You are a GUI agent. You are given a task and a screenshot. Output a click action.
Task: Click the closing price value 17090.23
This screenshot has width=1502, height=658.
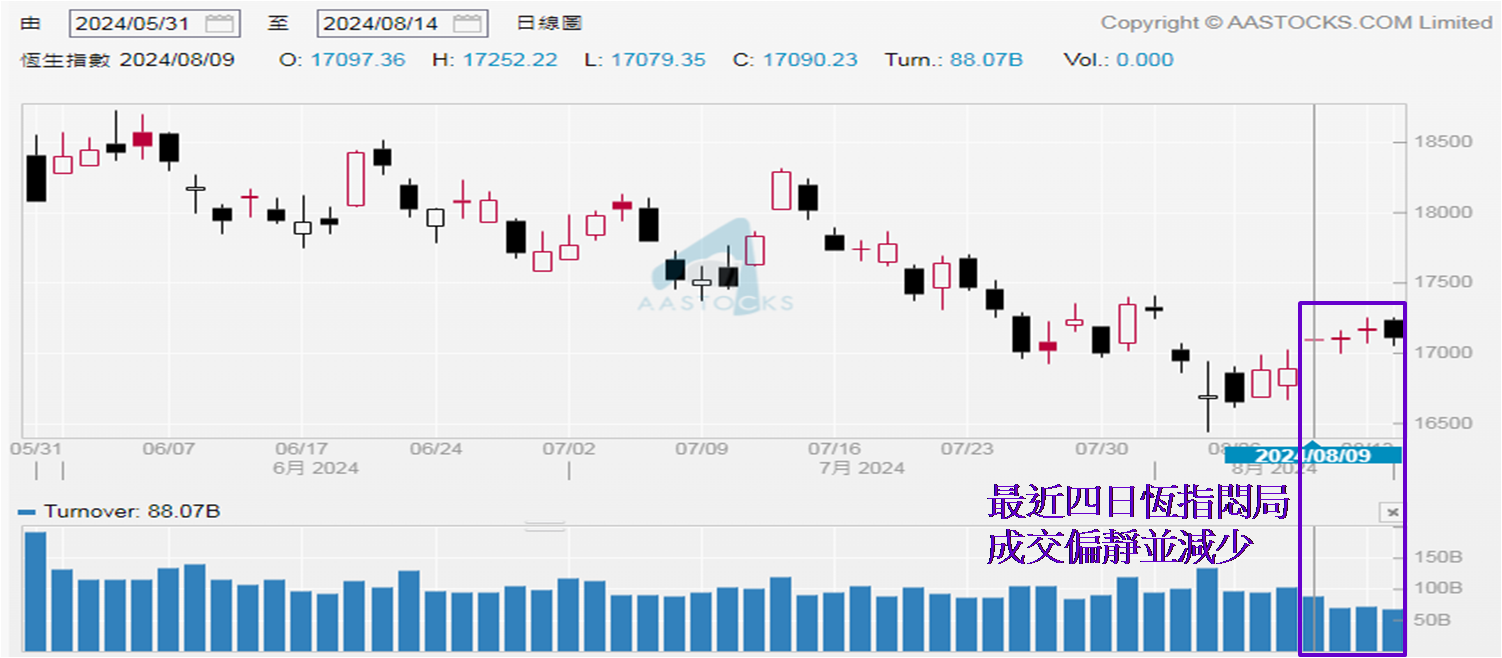tap(809, 60)
